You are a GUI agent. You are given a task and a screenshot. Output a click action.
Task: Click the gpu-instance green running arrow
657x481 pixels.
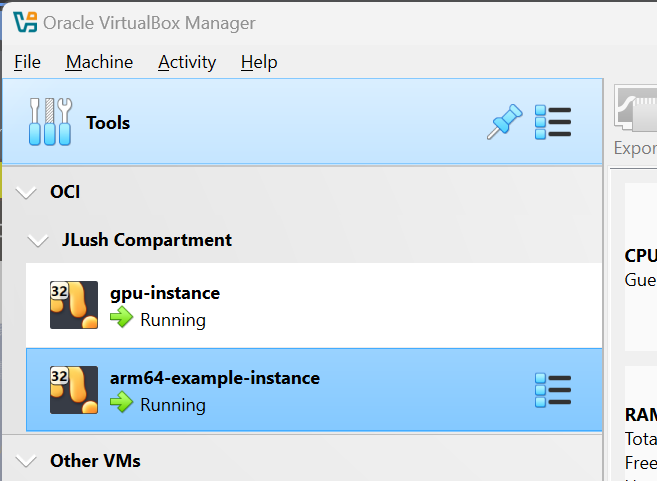click(x=122, y=320)
